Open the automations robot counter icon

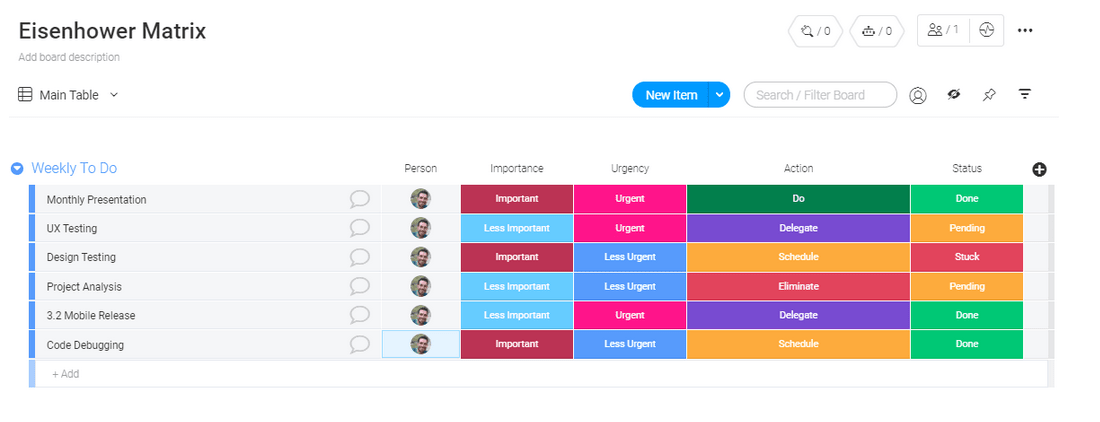coord(876,31)
